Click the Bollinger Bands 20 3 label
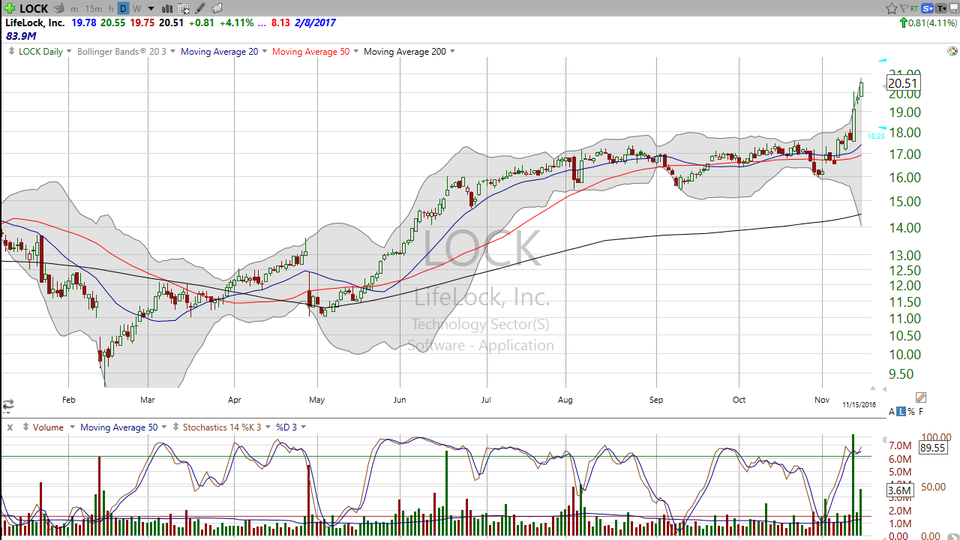The image size is (960, 540). (x=121, y=51)
